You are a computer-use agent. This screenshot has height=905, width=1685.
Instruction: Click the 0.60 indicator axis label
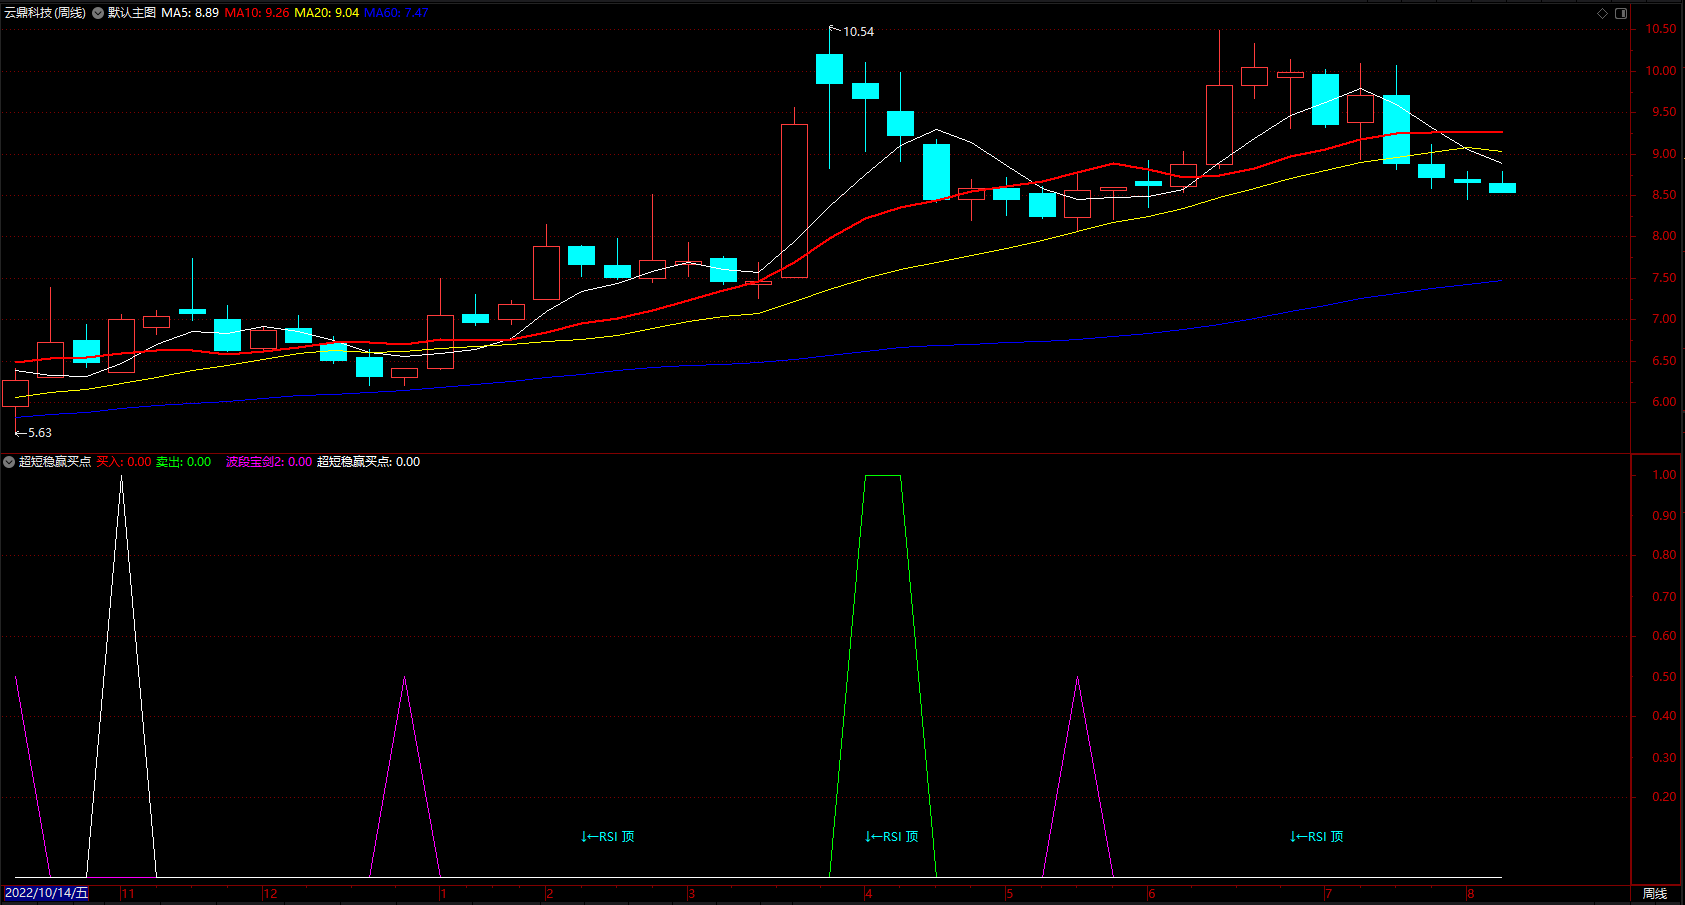pos(1664,636)
